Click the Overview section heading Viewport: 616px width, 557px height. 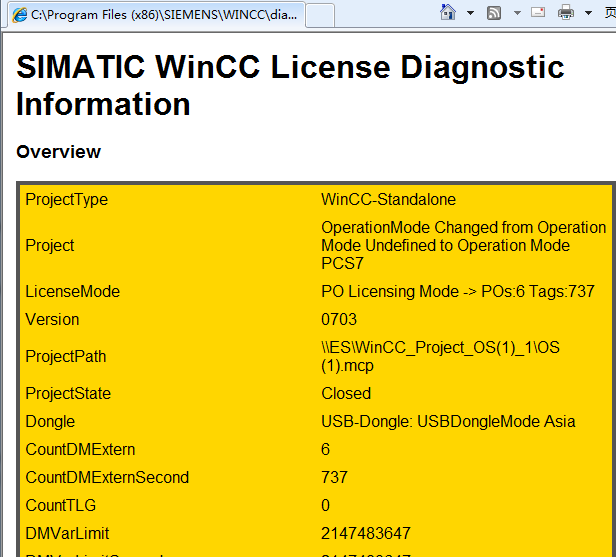click(59, 152)
